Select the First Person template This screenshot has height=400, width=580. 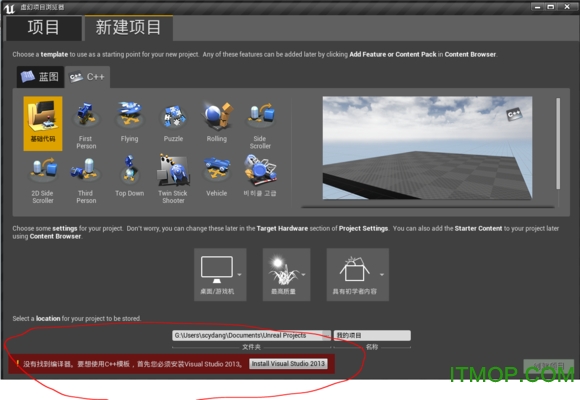86,126
